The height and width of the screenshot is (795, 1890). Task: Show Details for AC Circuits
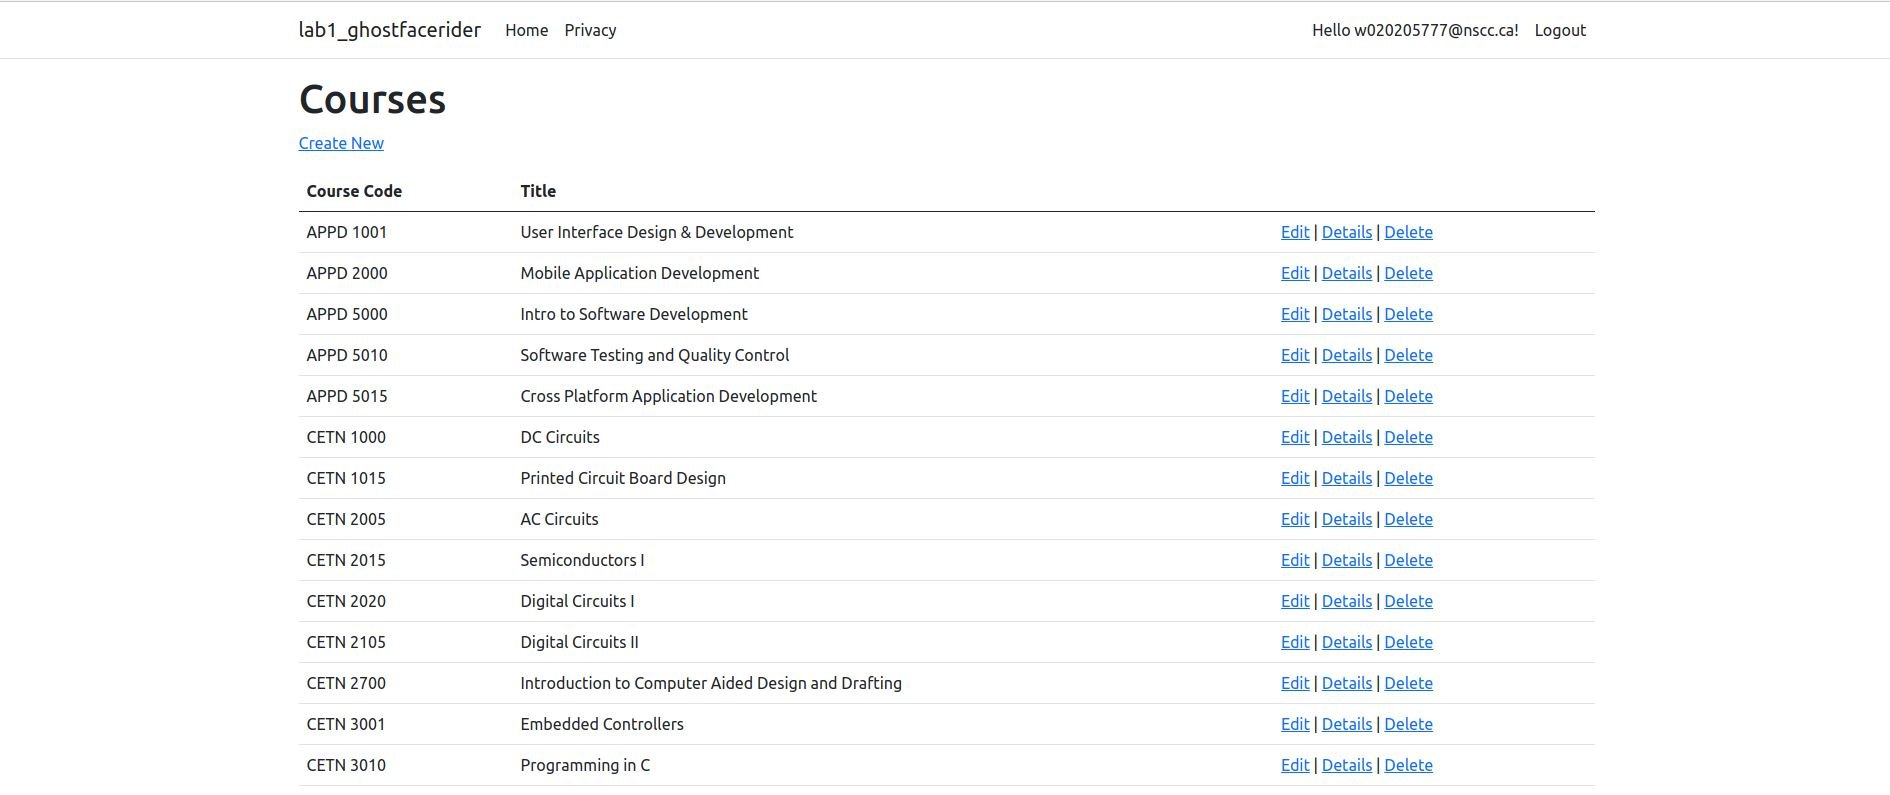point(1346,519)
